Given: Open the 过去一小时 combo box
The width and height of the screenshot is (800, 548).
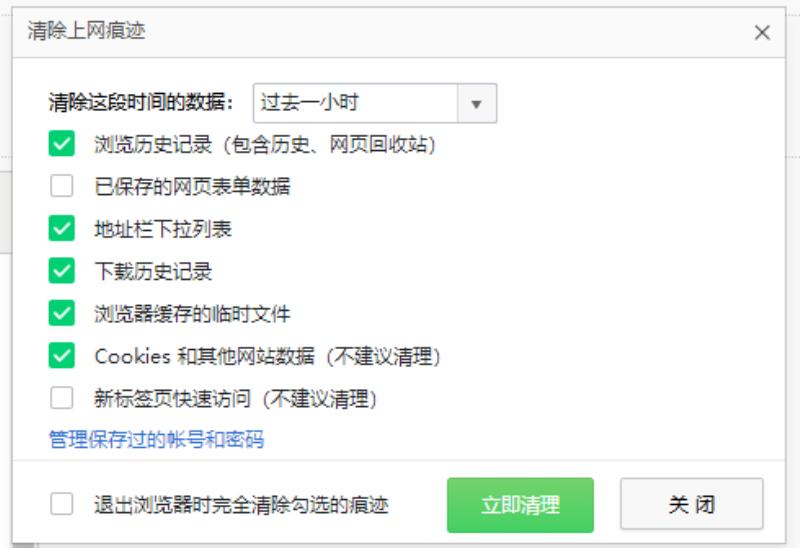Looking at the screenshot, I should (374, 103).
